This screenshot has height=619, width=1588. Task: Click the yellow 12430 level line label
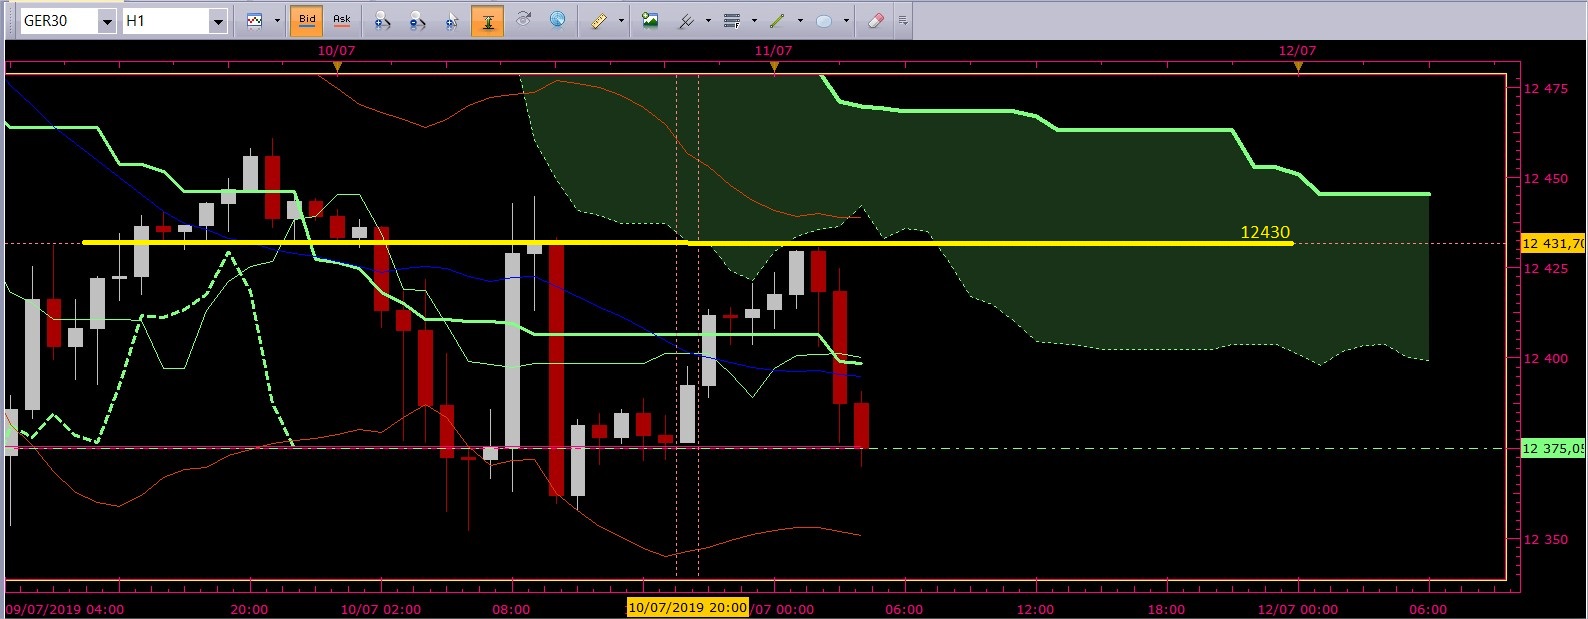click(x=1265, y=232)
